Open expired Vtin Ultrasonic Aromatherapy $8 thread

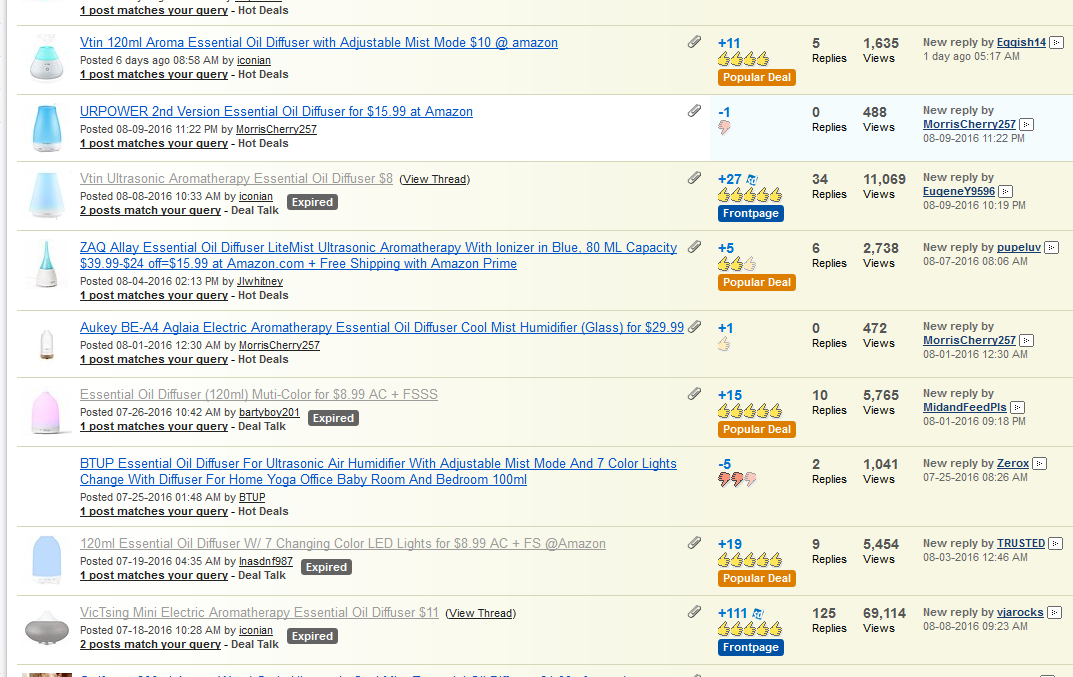236,178
